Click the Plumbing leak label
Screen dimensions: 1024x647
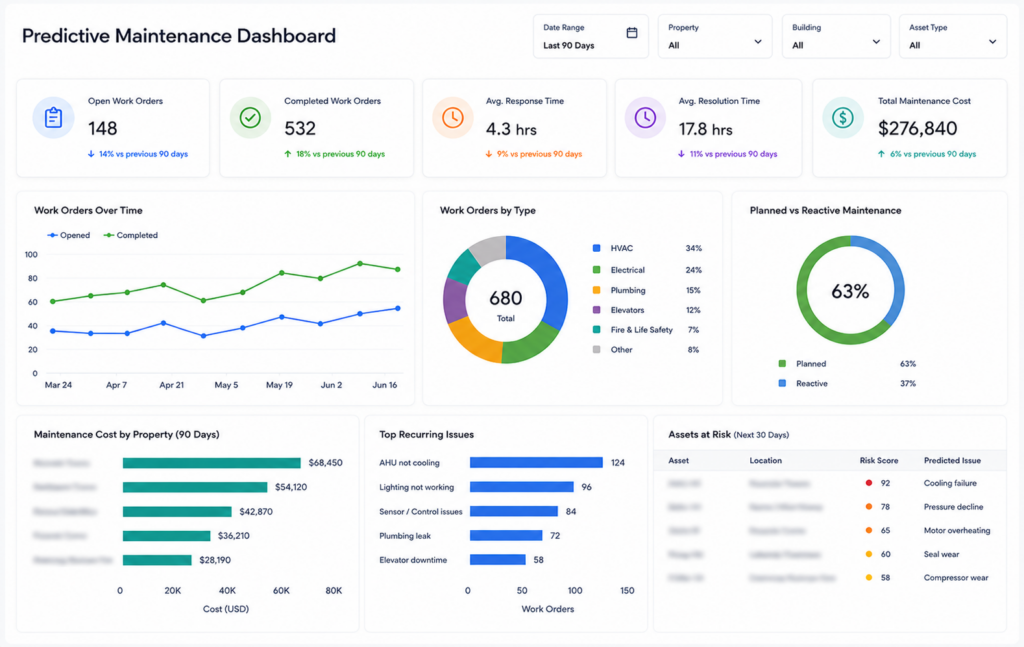(405, 535)
